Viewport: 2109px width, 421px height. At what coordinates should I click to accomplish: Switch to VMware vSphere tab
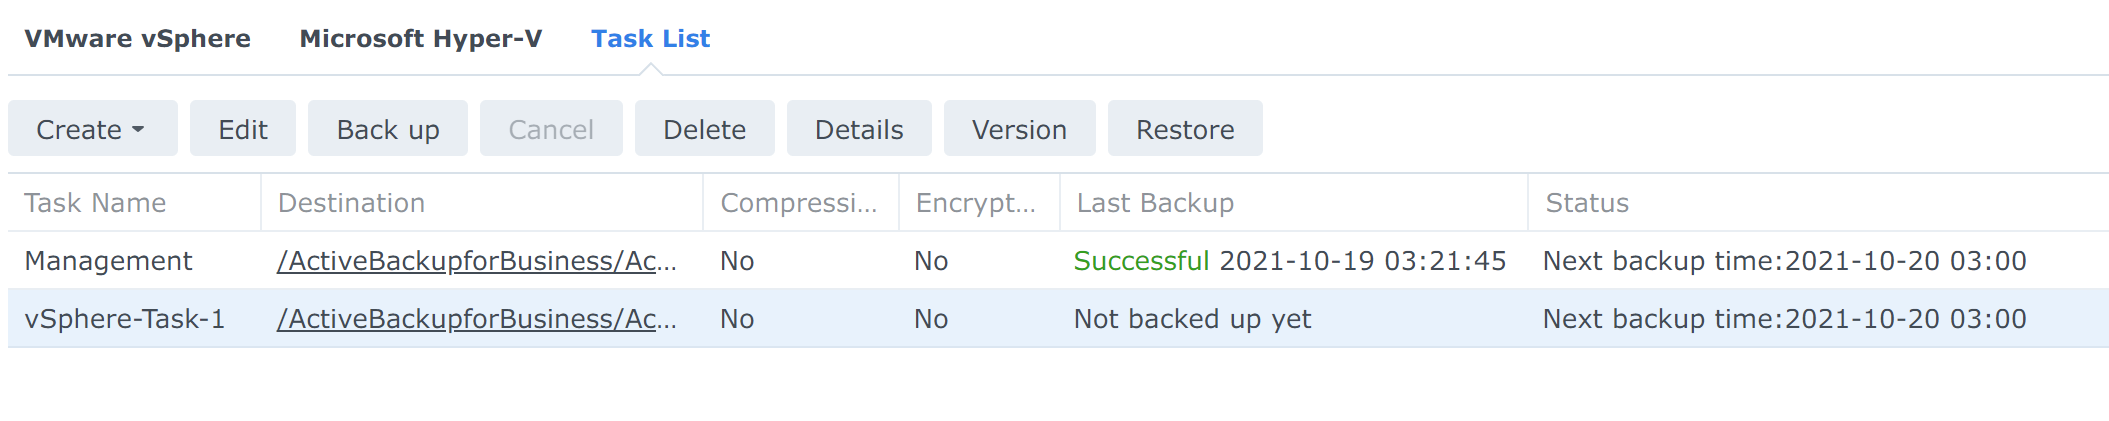point(138,39)
